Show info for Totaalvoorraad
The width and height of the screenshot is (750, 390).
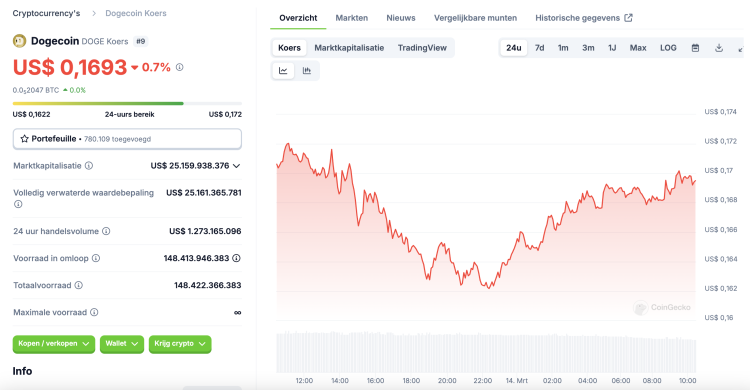pyautogui.click(x=78, y=285)
